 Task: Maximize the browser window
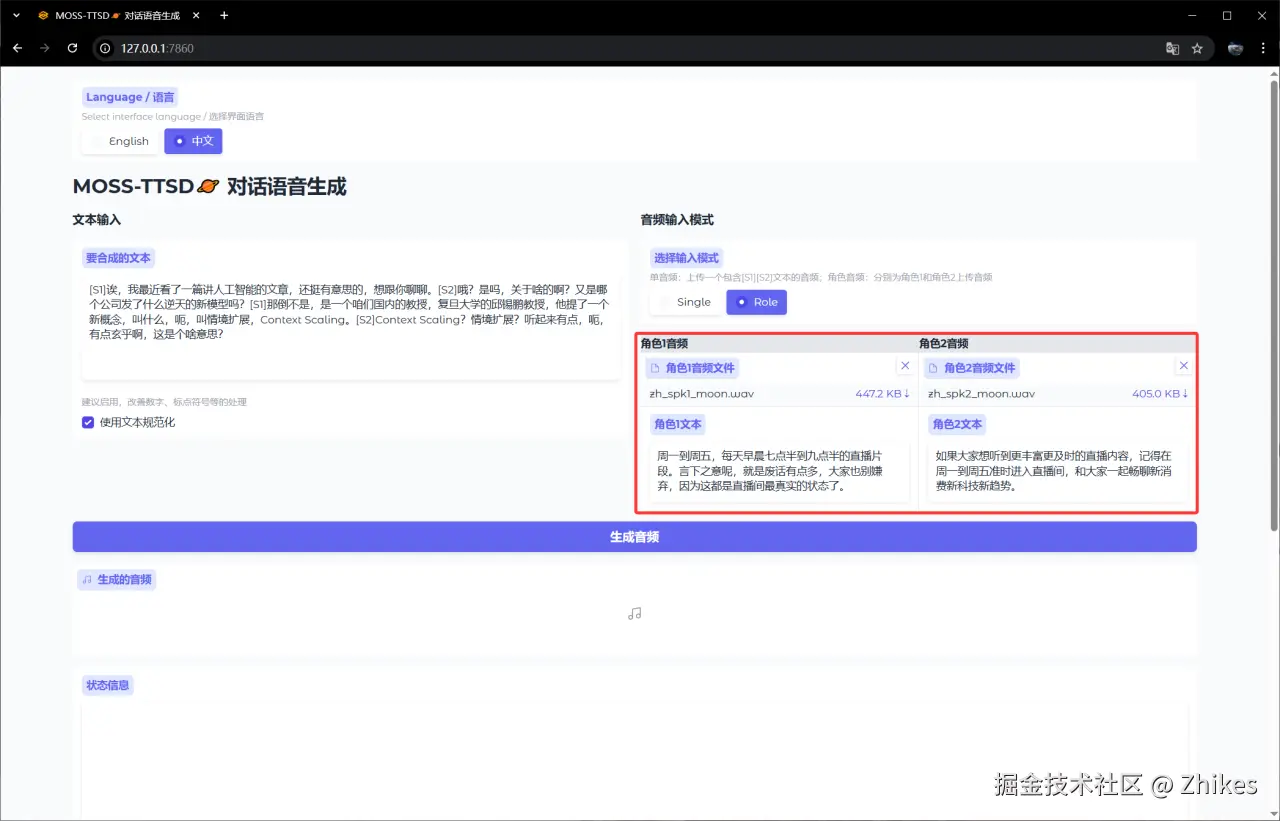tap(1227, 15)
